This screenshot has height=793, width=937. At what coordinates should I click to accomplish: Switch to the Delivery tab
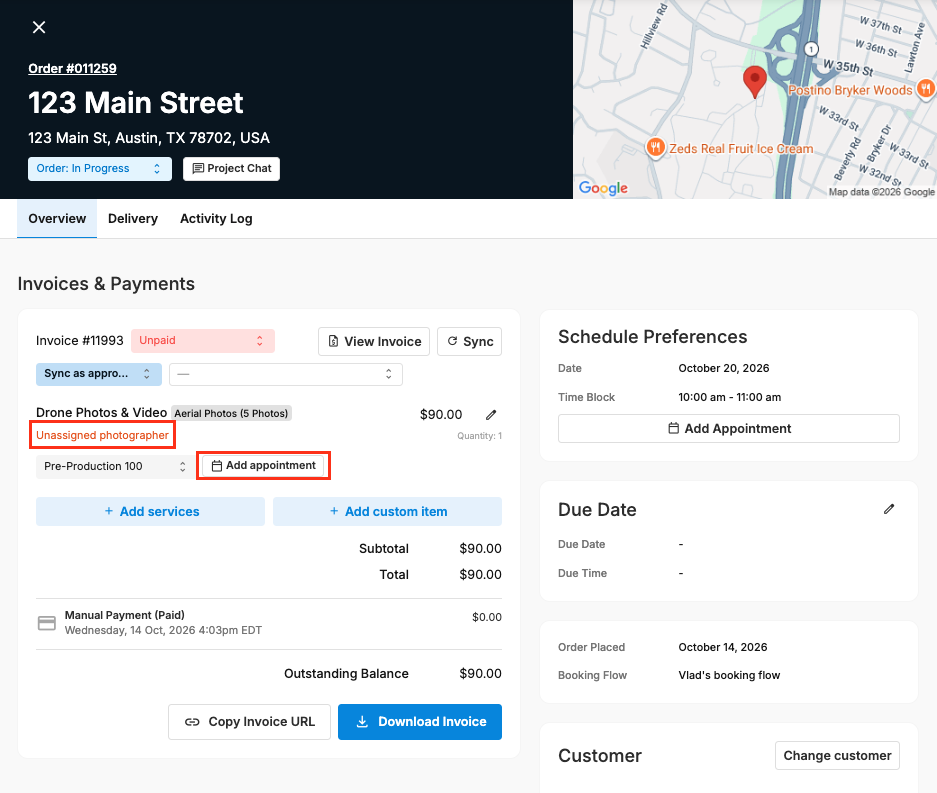pyautogui.click(x=133, y=219)
